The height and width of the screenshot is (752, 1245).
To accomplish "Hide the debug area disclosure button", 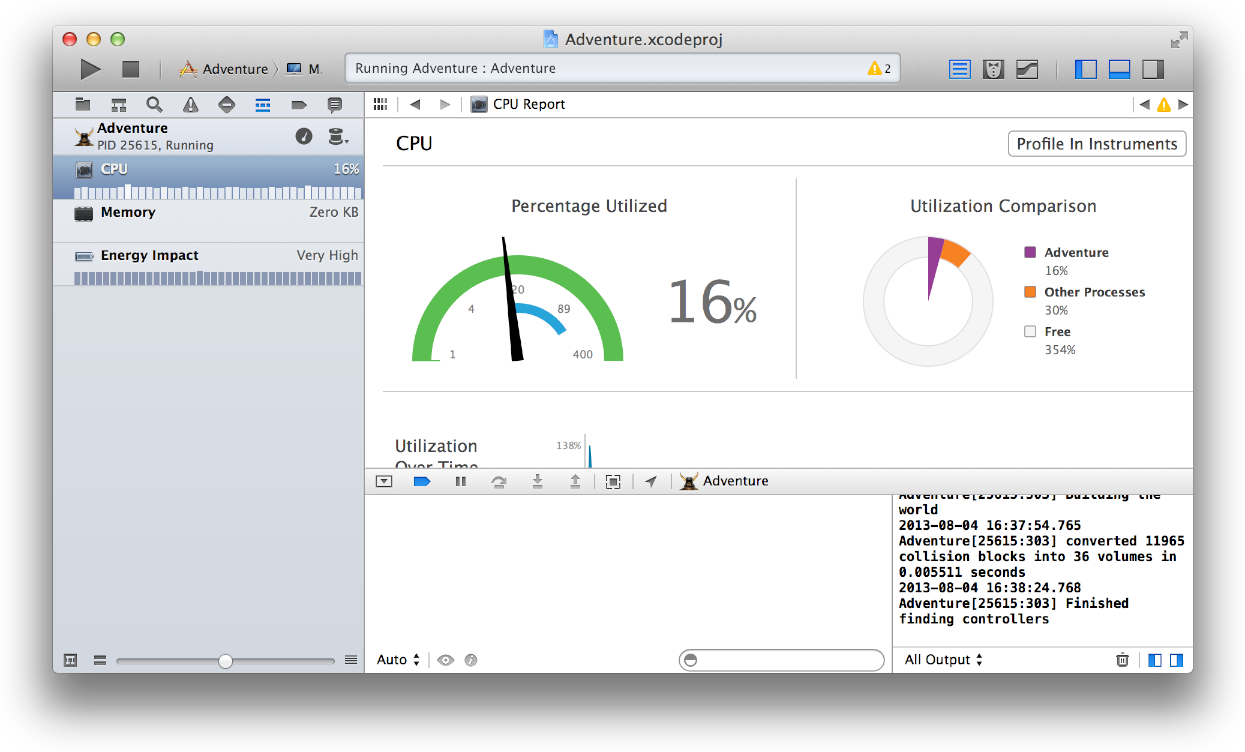I will tap(384, 481).
